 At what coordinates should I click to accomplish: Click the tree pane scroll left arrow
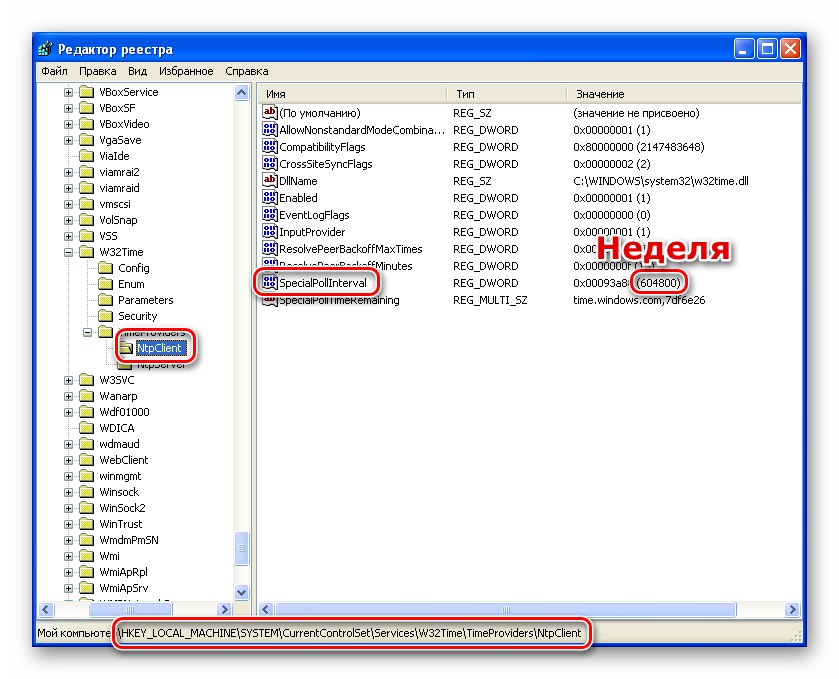click(46, 609)
